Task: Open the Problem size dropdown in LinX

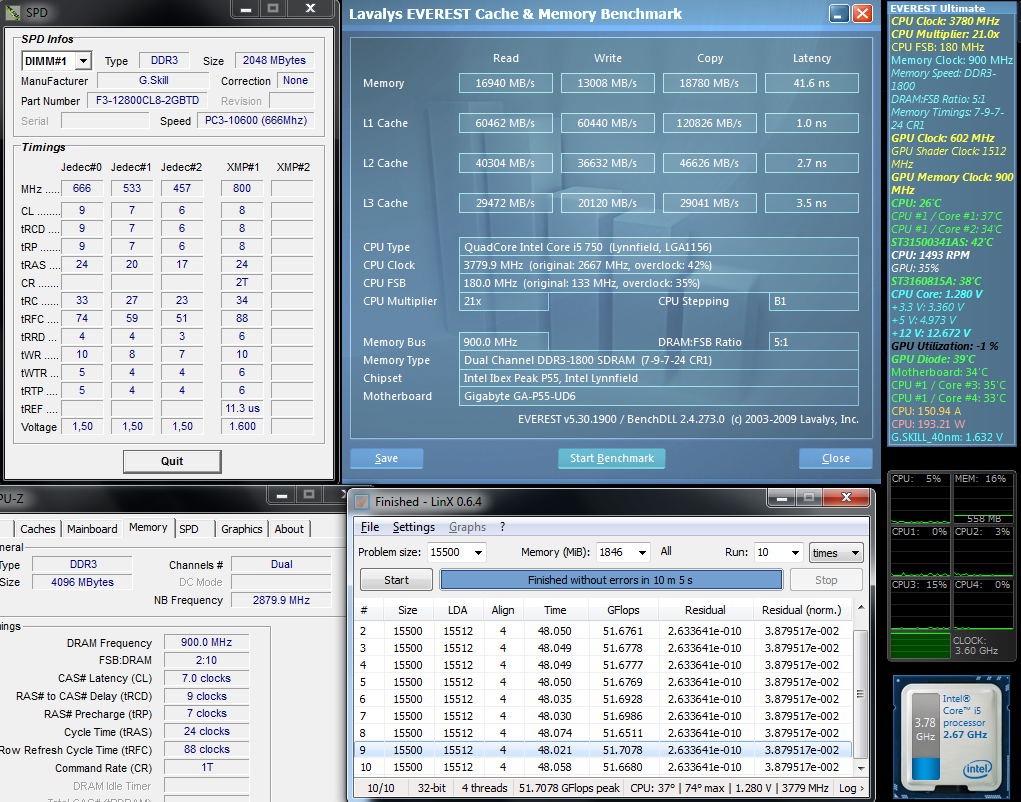Action: tap(478, 553)
